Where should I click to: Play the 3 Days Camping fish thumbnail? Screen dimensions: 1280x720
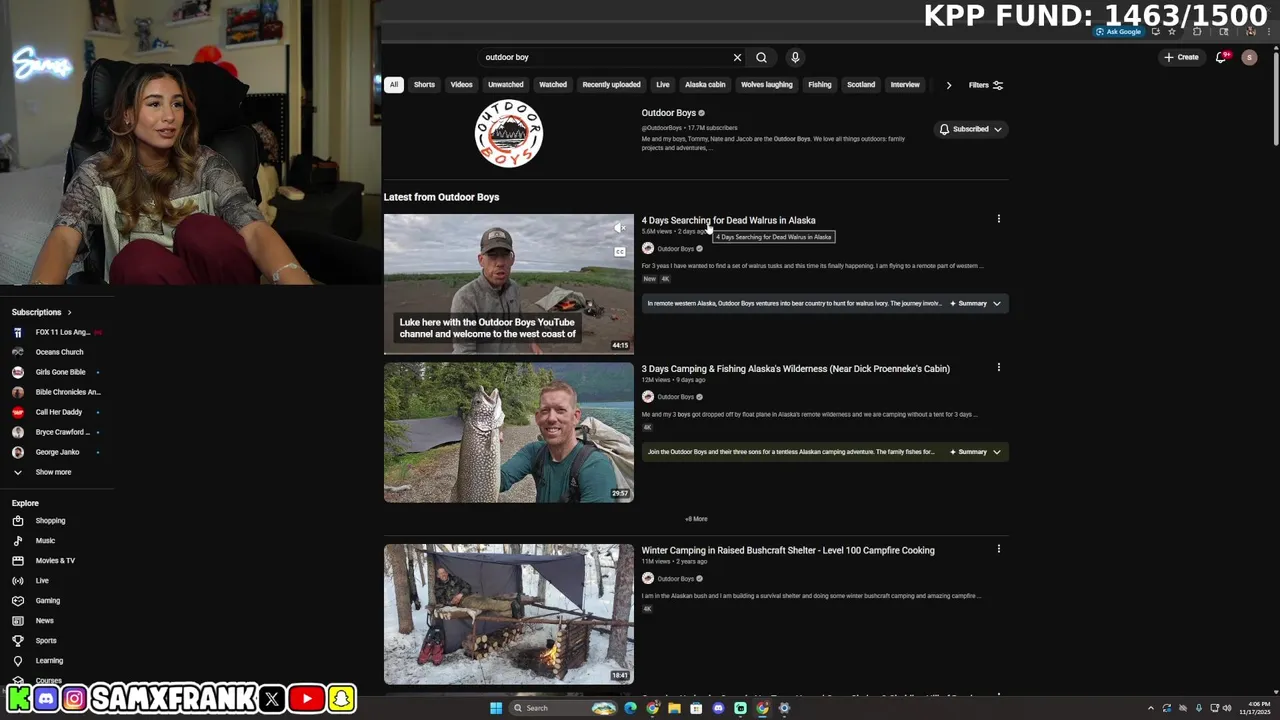(509, 432)
